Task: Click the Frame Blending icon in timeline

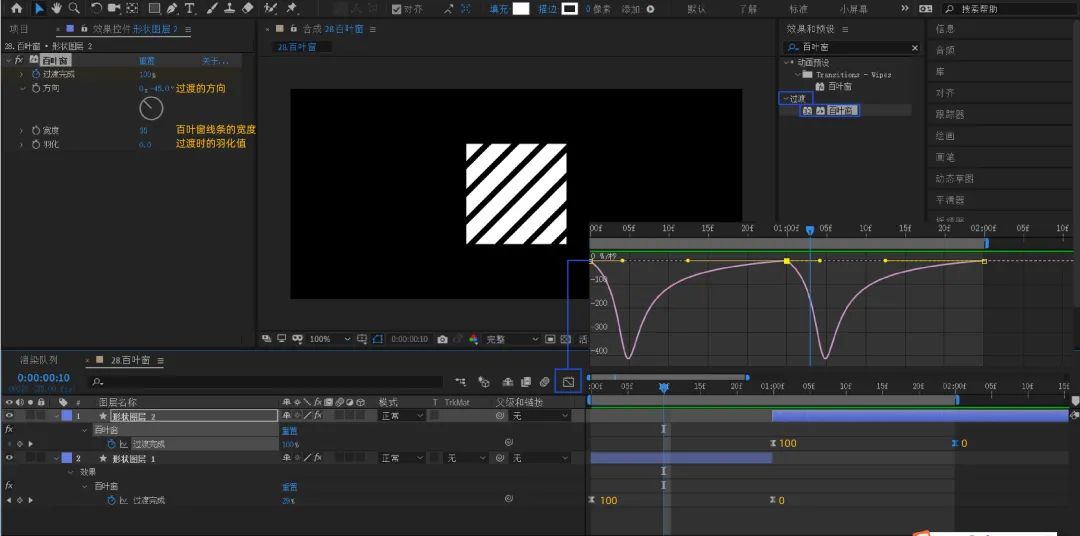Action: [526, 382]
